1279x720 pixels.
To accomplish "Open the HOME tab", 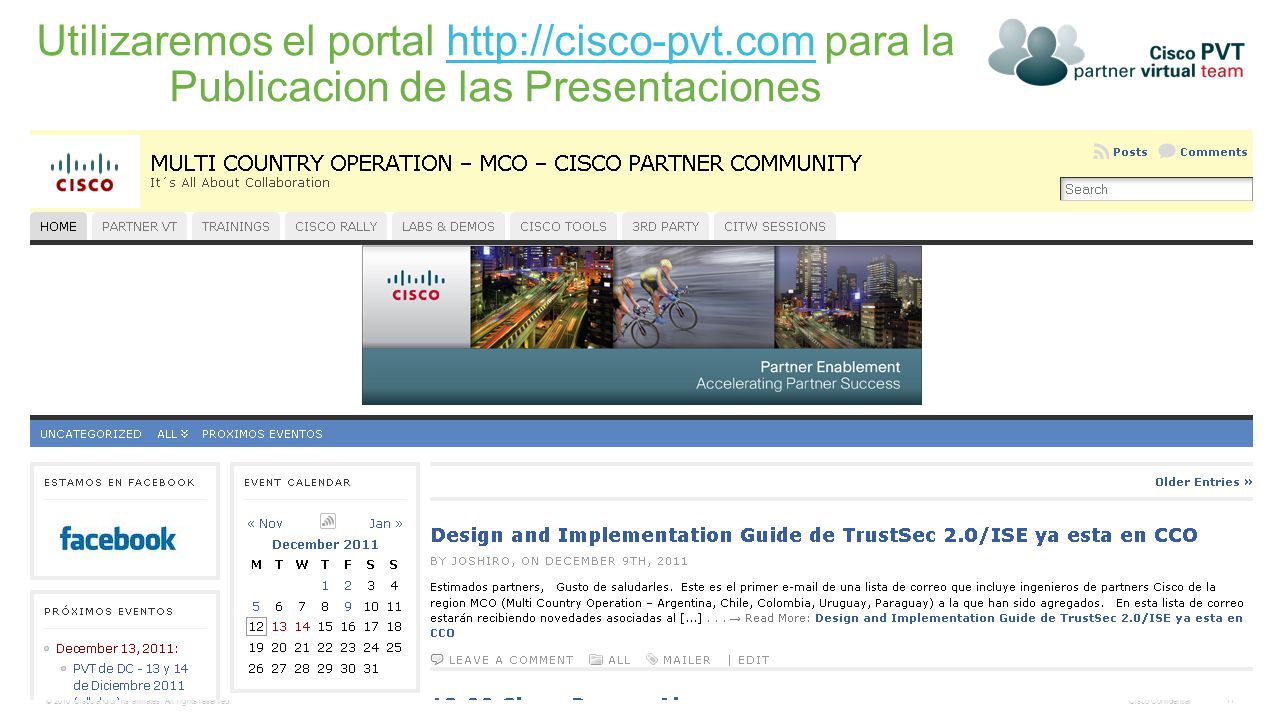I will (x=58, y=227).
